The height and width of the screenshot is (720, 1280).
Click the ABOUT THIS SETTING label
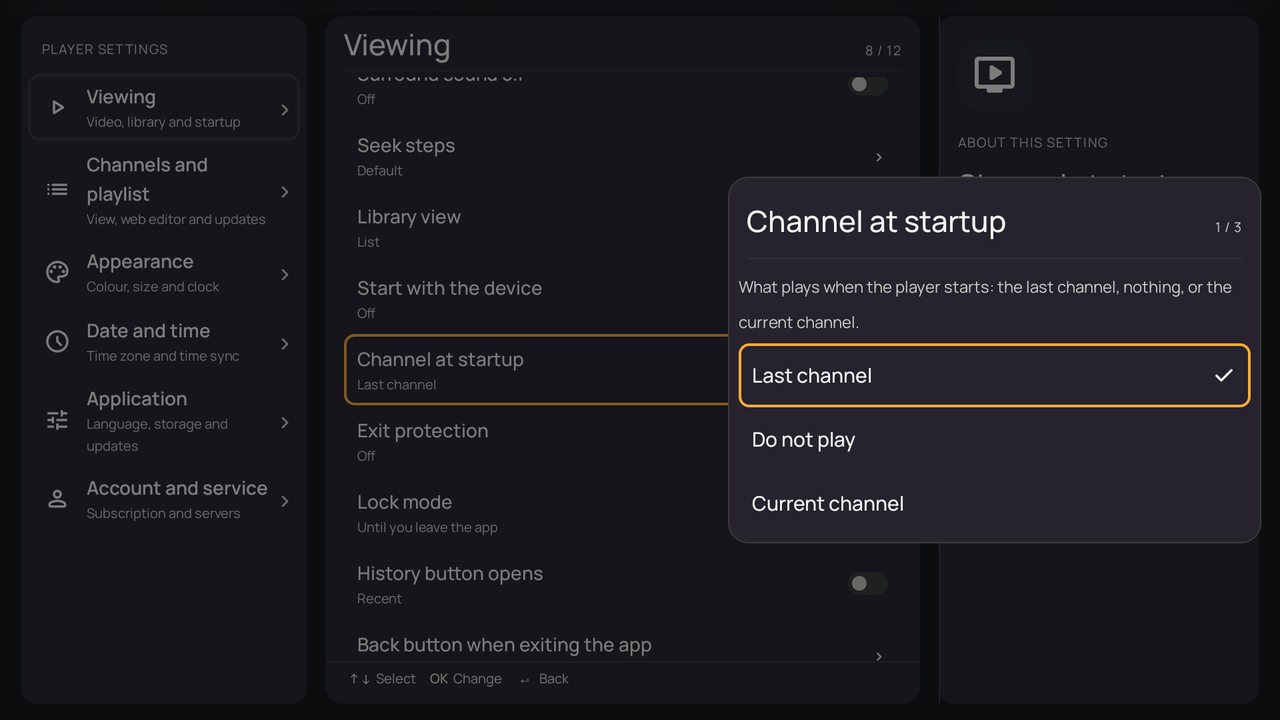pos(1033,143)
